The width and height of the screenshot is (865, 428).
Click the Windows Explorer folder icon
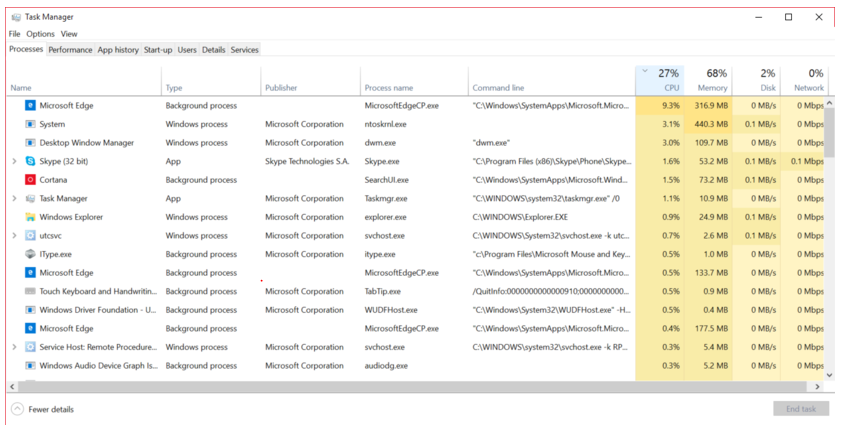coord(30,217)
